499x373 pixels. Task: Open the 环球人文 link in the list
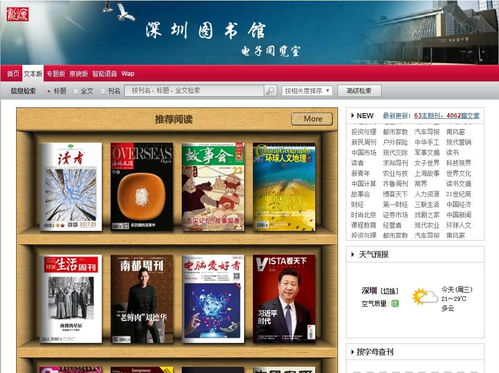pyautogui.click(x=459, y=225)
